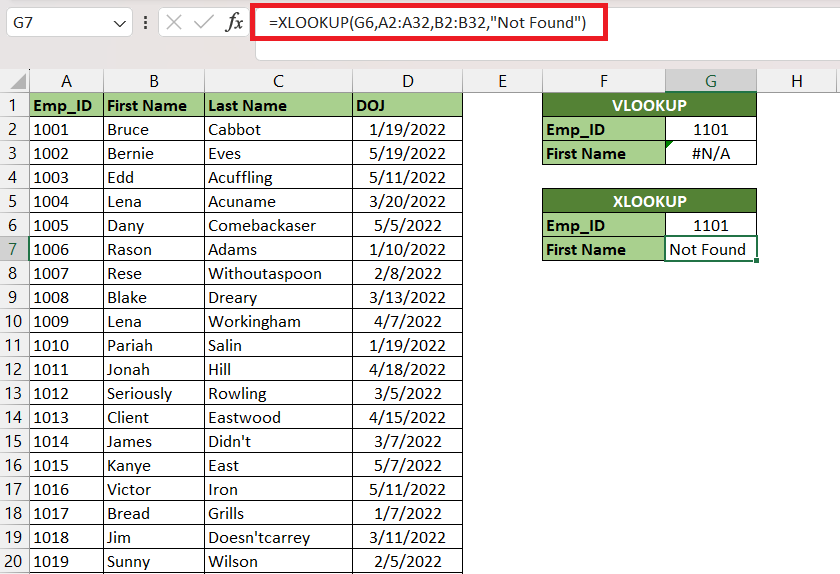Click the formula bar options dots
This screenshot has width=840, height=574.
[145, 23]
